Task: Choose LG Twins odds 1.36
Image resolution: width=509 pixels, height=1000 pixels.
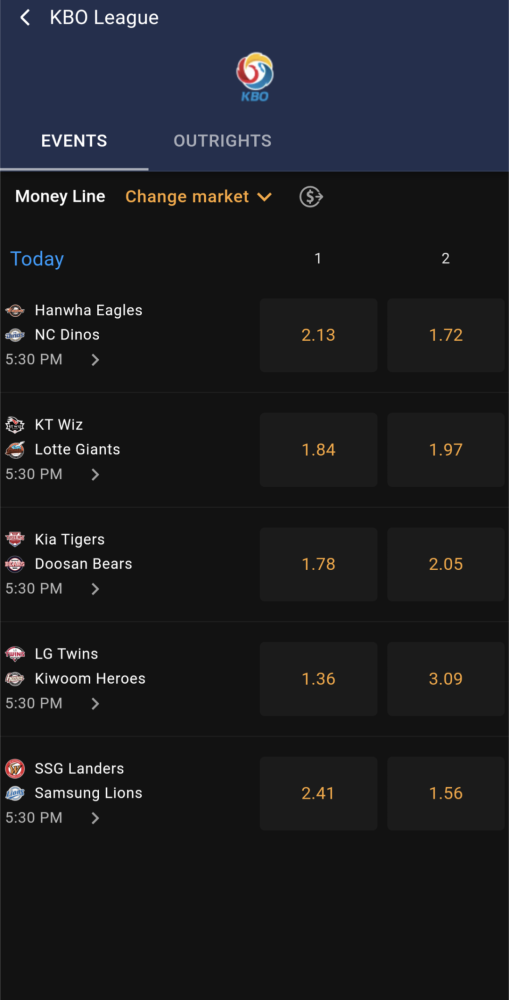Action: pos(318,679)
